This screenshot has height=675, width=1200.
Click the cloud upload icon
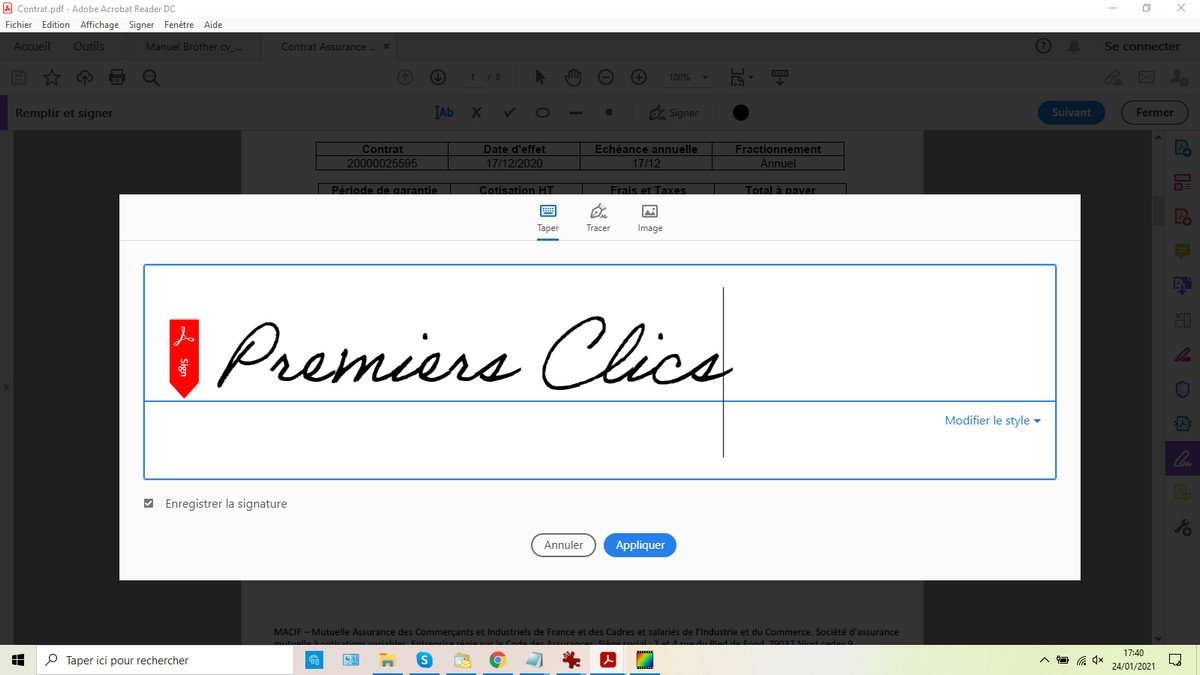(x=84, y=77)
